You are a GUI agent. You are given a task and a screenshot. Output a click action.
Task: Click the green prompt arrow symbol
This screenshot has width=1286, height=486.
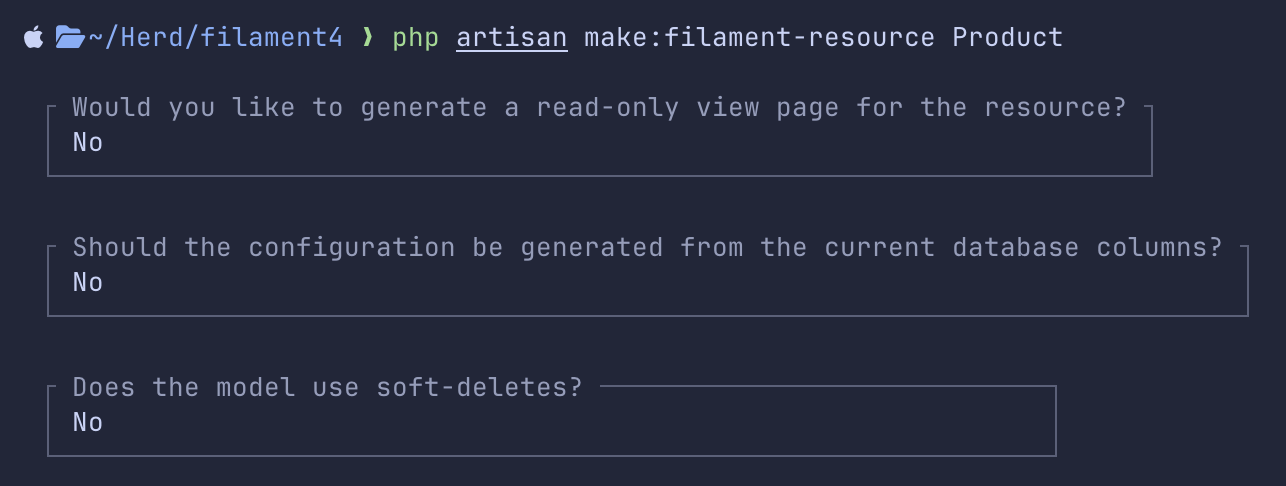tap(368, 38)
